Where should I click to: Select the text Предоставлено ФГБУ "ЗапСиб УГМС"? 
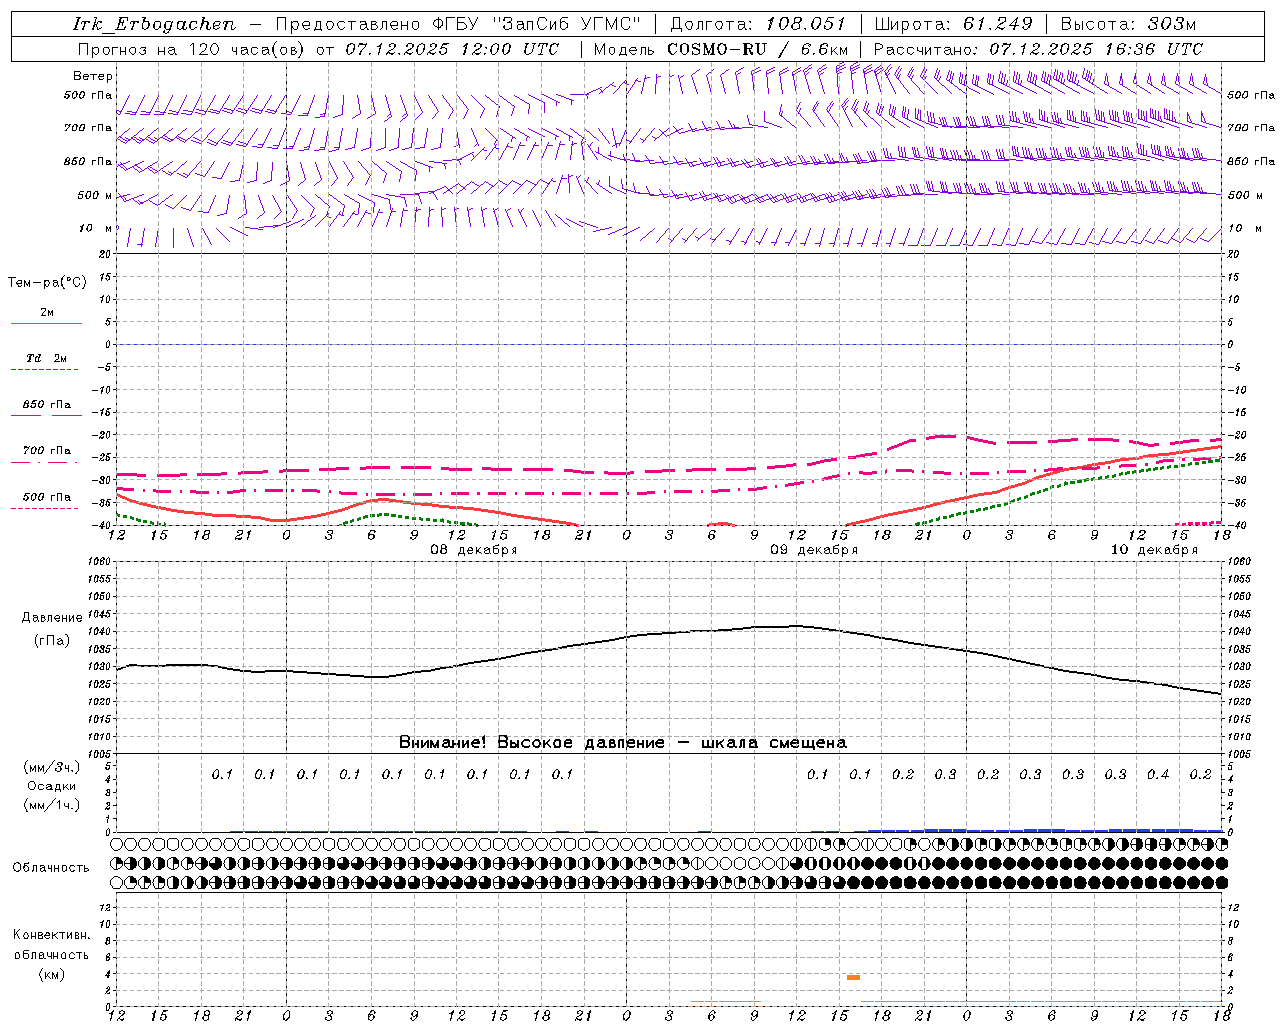point(458,24)
